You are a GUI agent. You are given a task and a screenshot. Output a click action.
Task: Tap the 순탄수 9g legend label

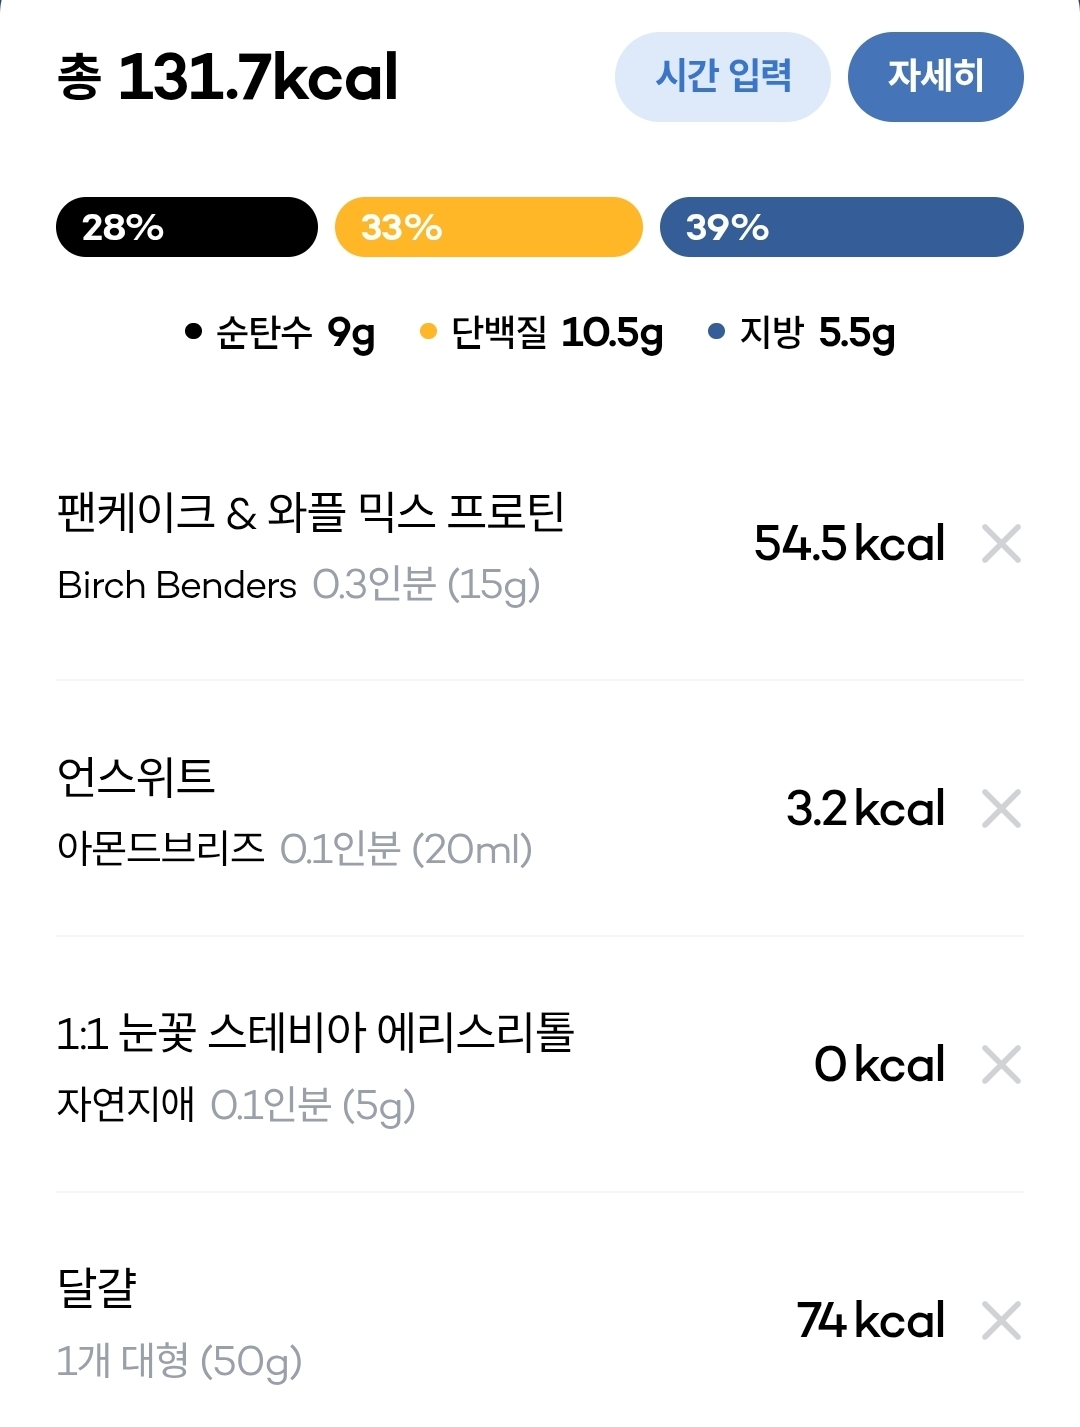pos(281,333)
